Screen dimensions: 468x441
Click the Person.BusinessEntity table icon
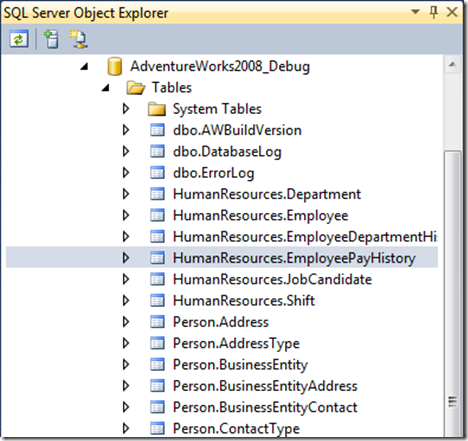pyautogui.click(x=157, y=365)
